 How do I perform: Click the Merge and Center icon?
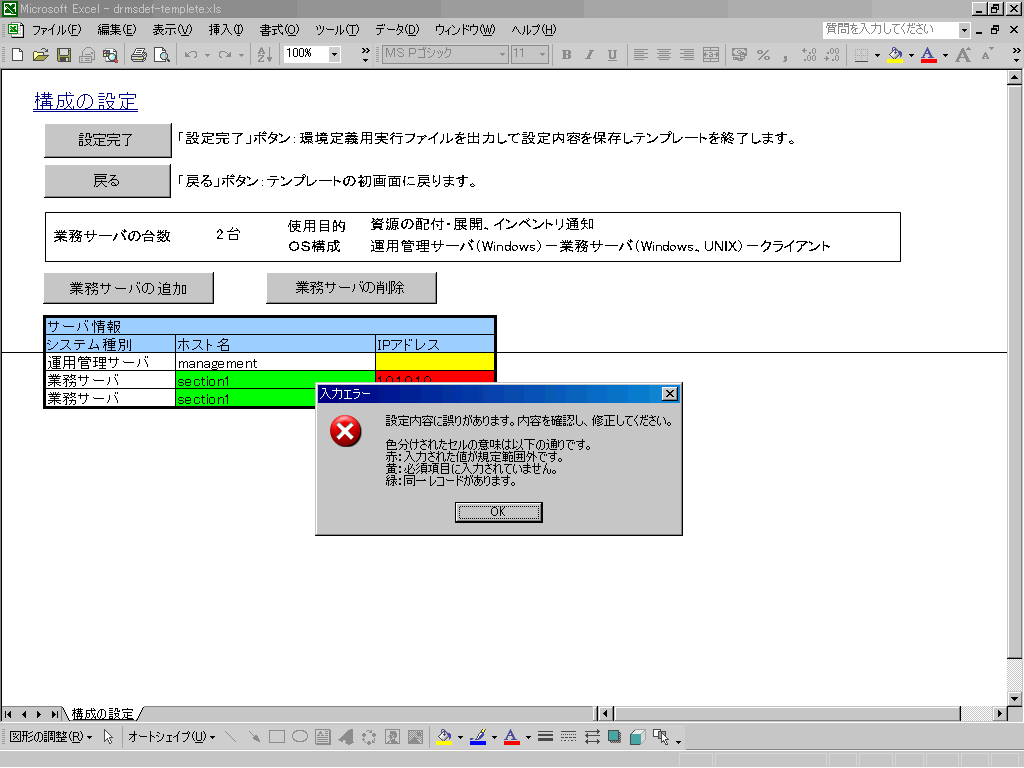point(711,55)
